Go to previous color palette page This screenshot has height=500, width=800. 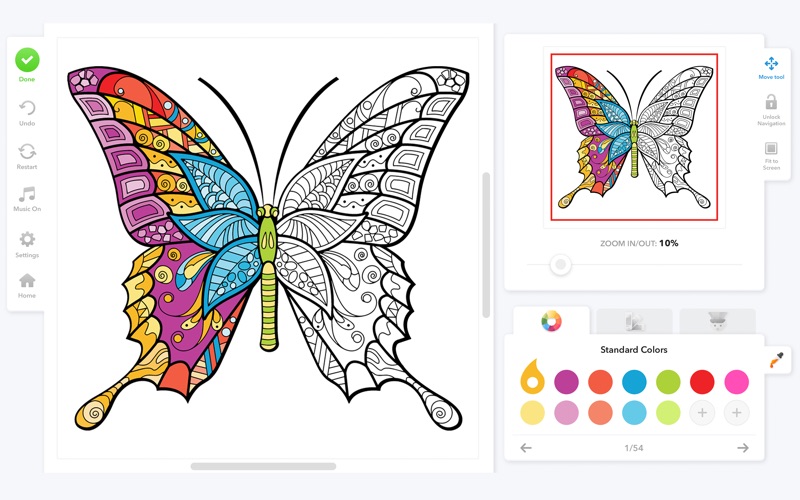click(x=526, y=448)
